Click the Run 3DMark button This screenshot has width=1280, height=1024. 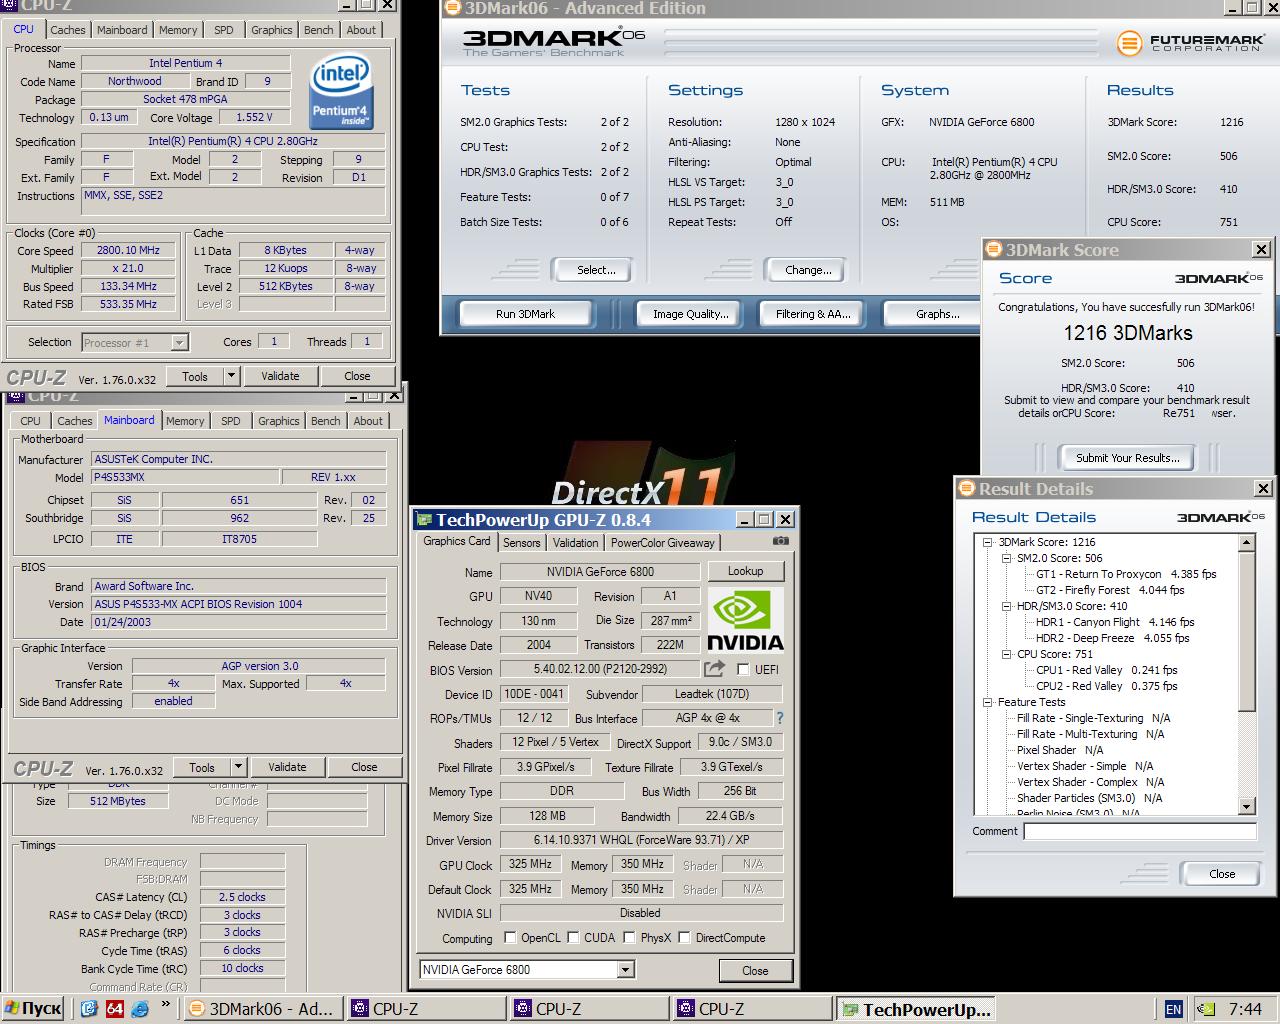tap(525, 314)
